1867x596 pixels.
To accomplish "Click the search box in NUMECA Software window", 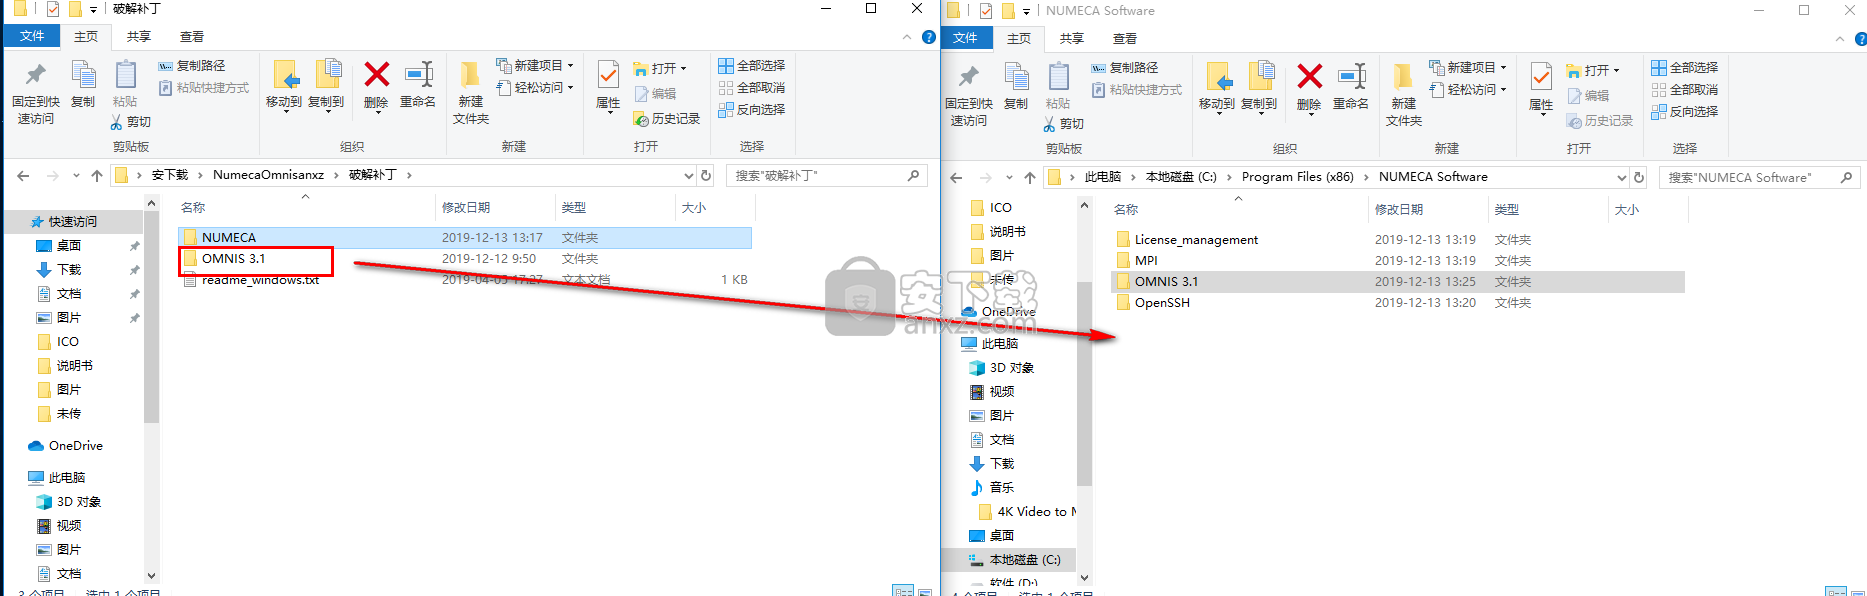I will coord(1759,177).
